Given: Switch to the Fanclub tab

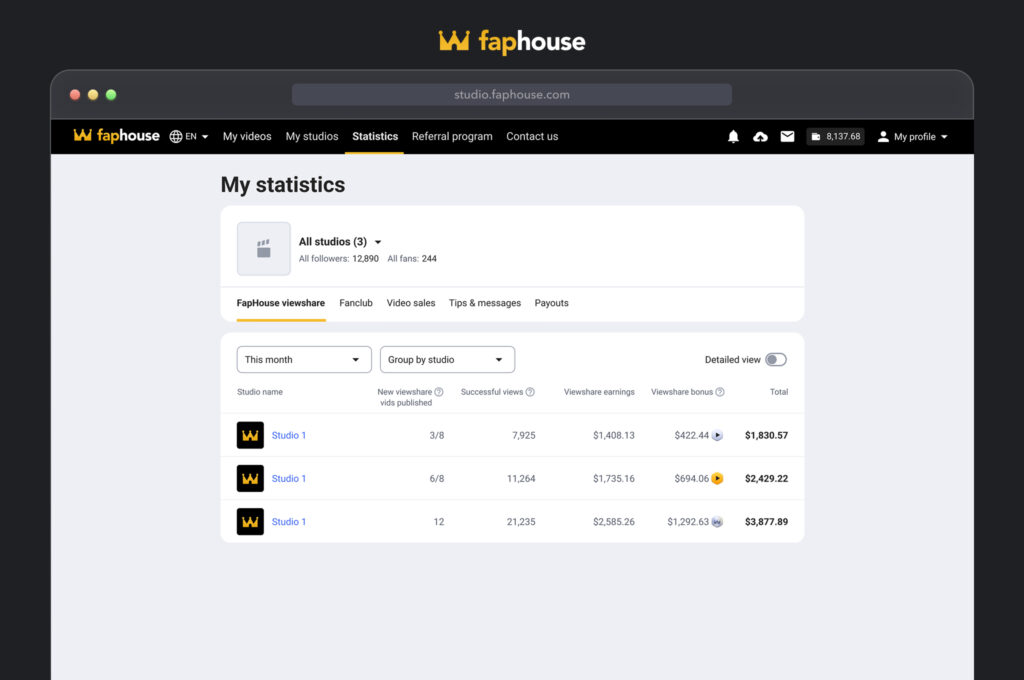Looking at the screenshot, I should pos(356,303).
